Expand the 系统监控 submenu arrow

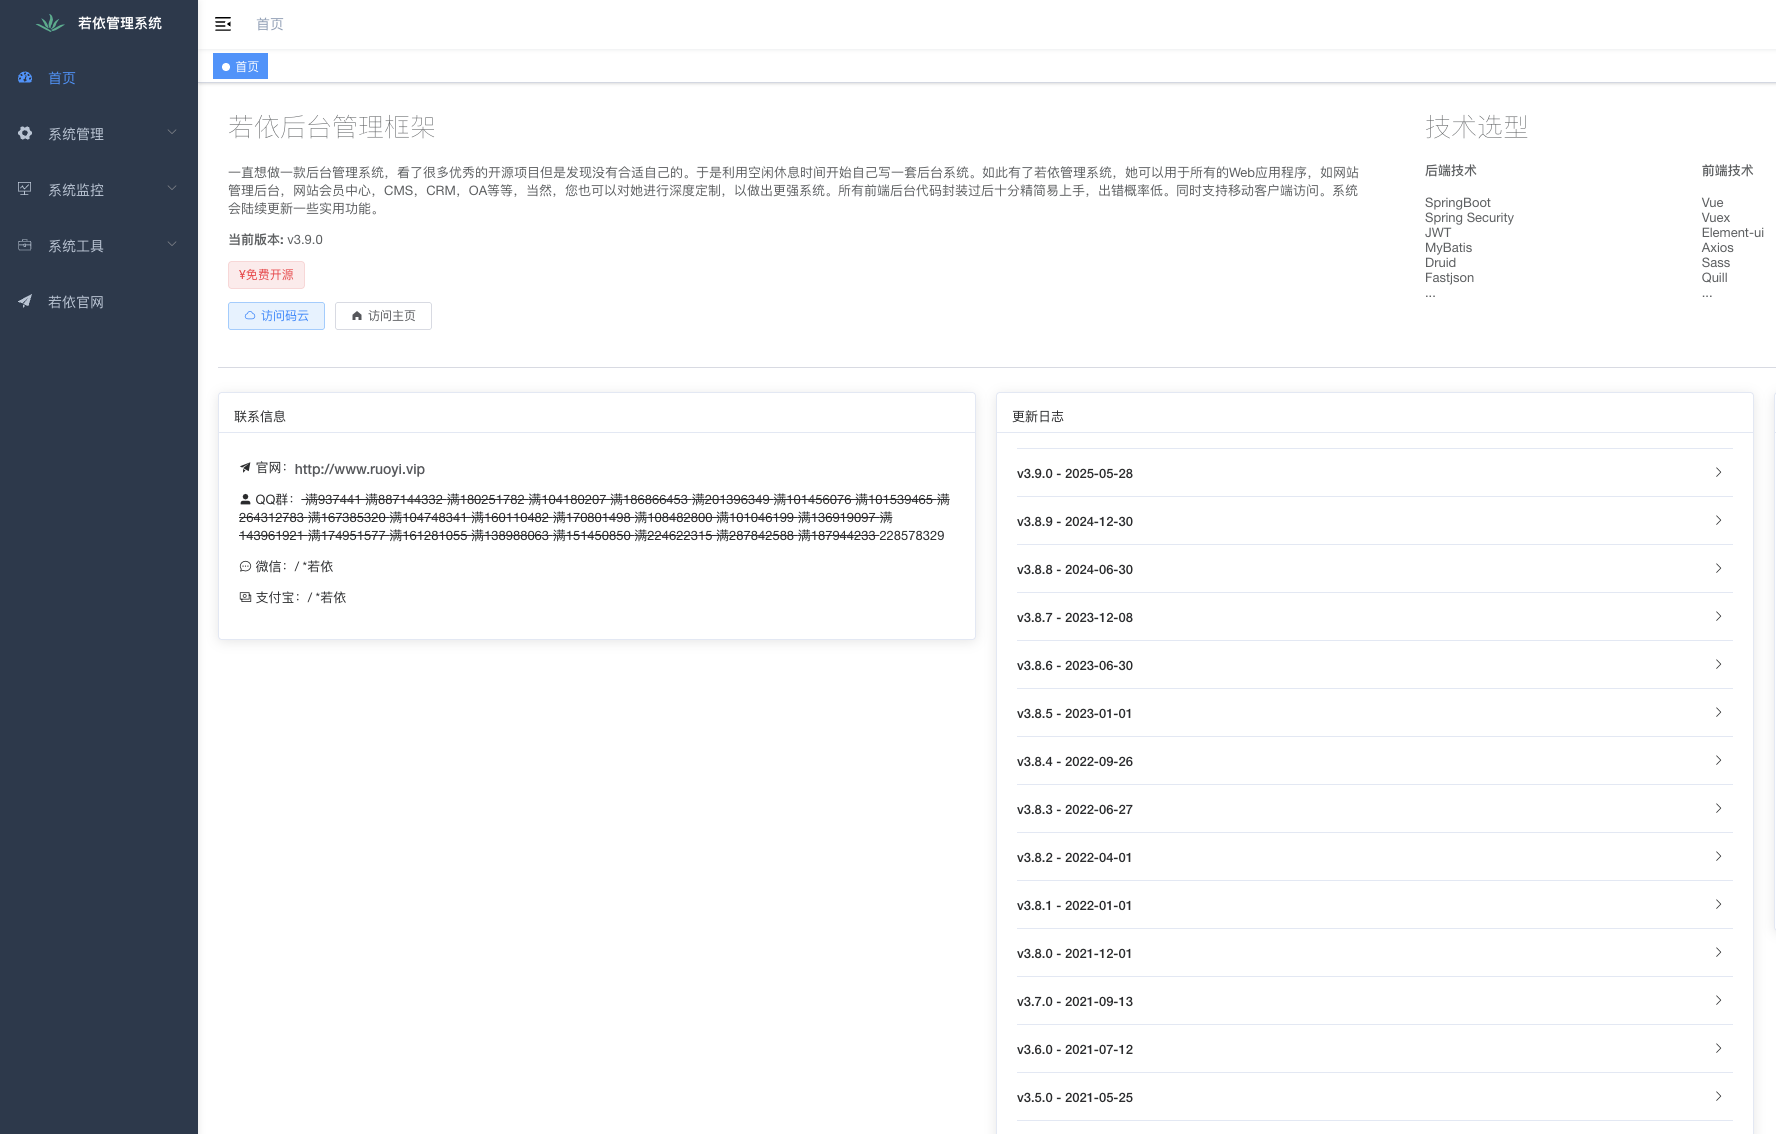click(172, 189)
